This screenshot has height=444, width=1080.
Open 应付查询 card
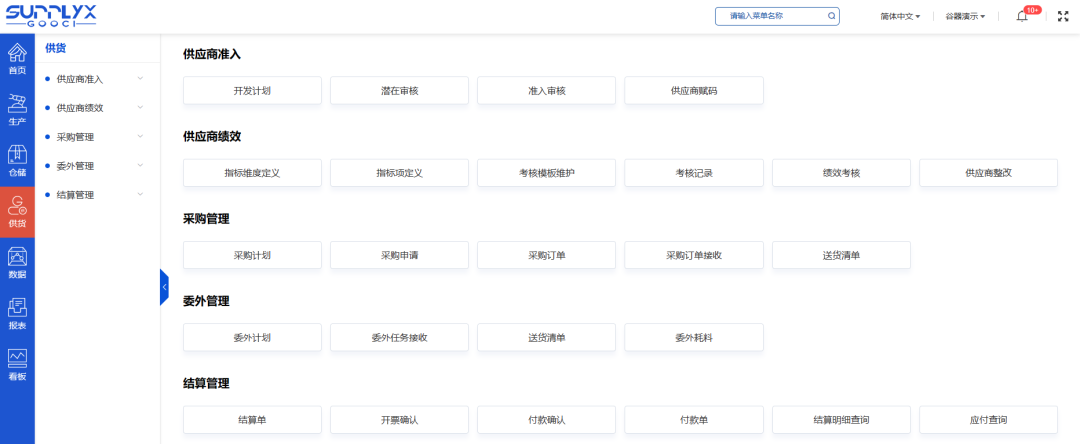[988, 419]
